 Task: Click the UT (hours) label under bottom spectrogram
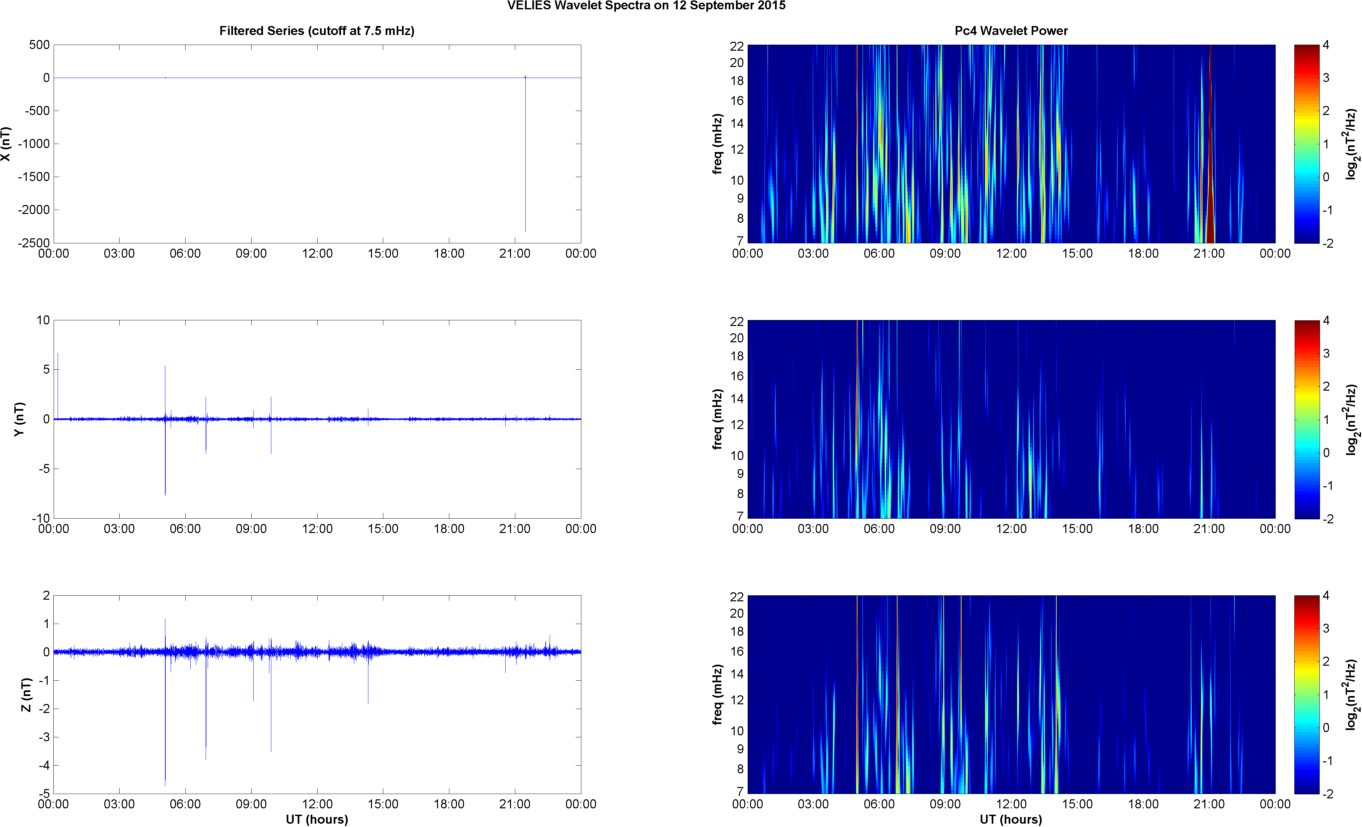(1010, 819)
